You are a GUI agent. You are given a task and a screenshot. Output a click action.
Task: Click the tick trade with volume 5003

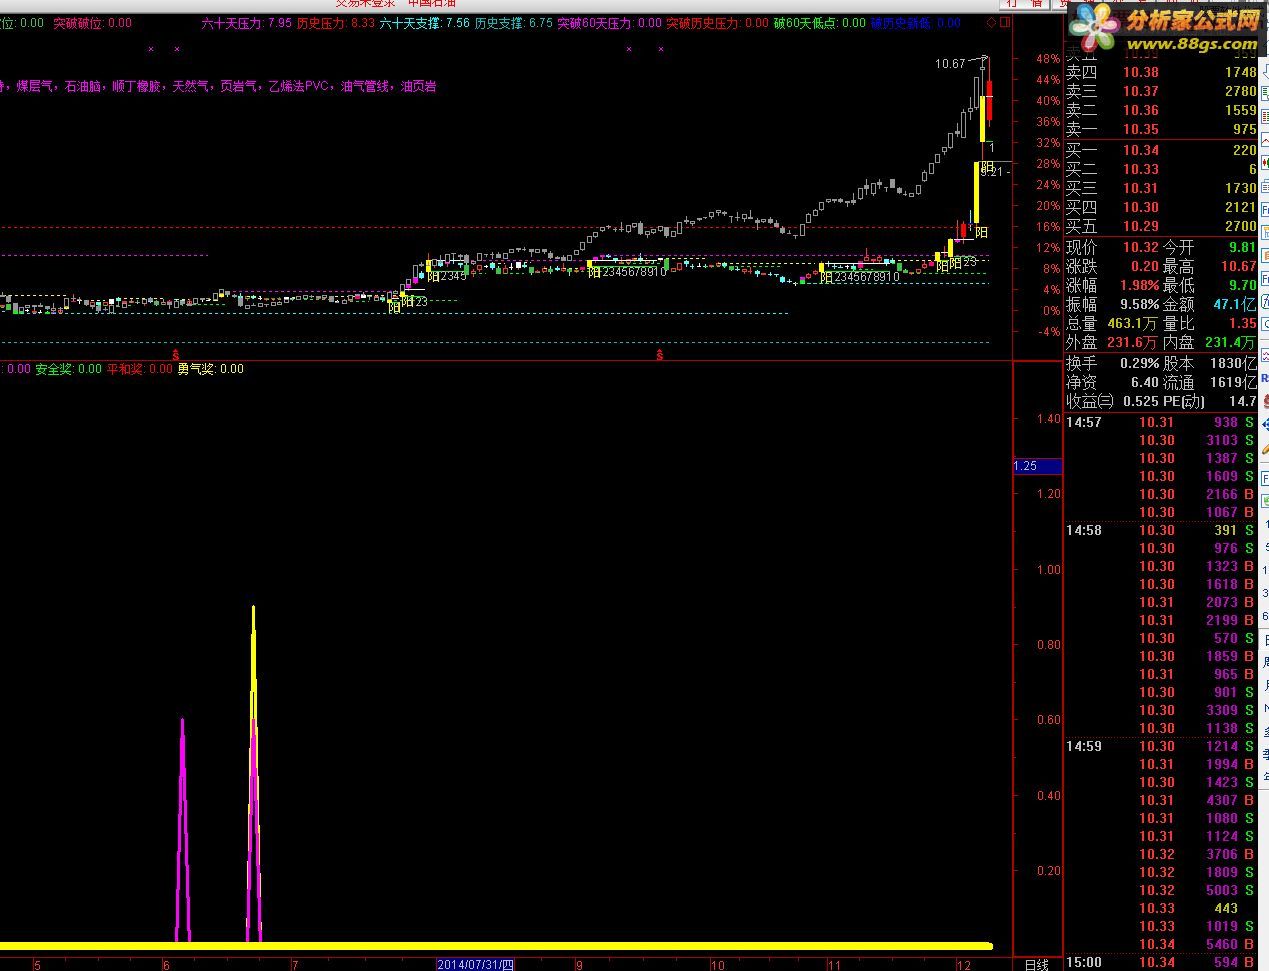(x=1222, y=890)
